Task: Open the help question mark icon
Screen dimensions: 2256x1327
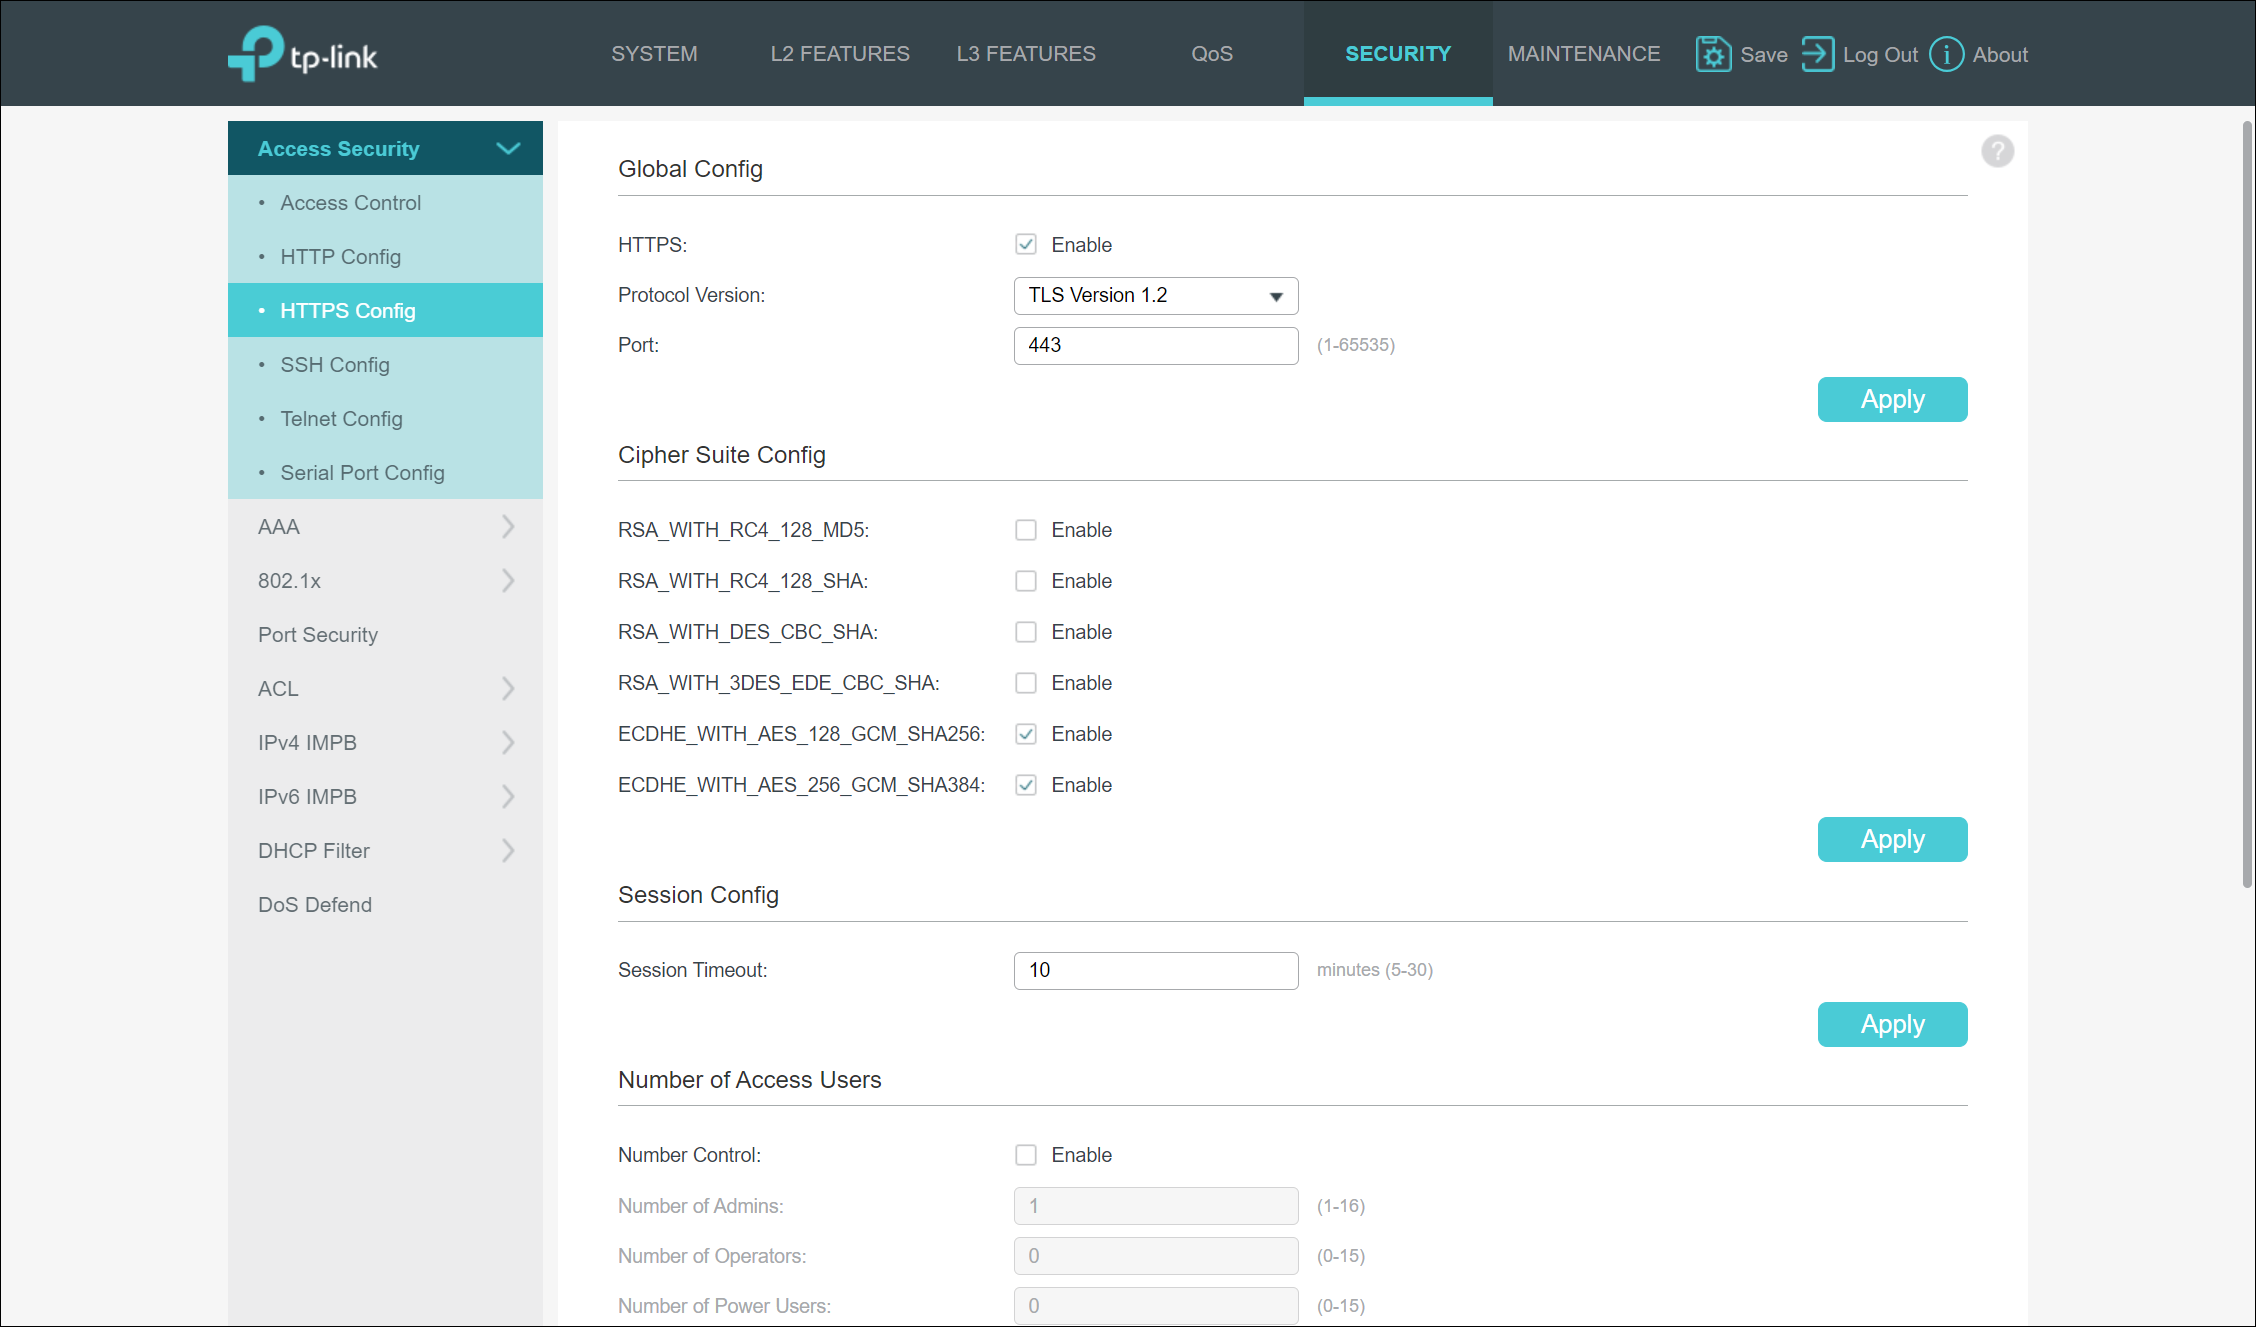Action: [x=1997, y=151]
